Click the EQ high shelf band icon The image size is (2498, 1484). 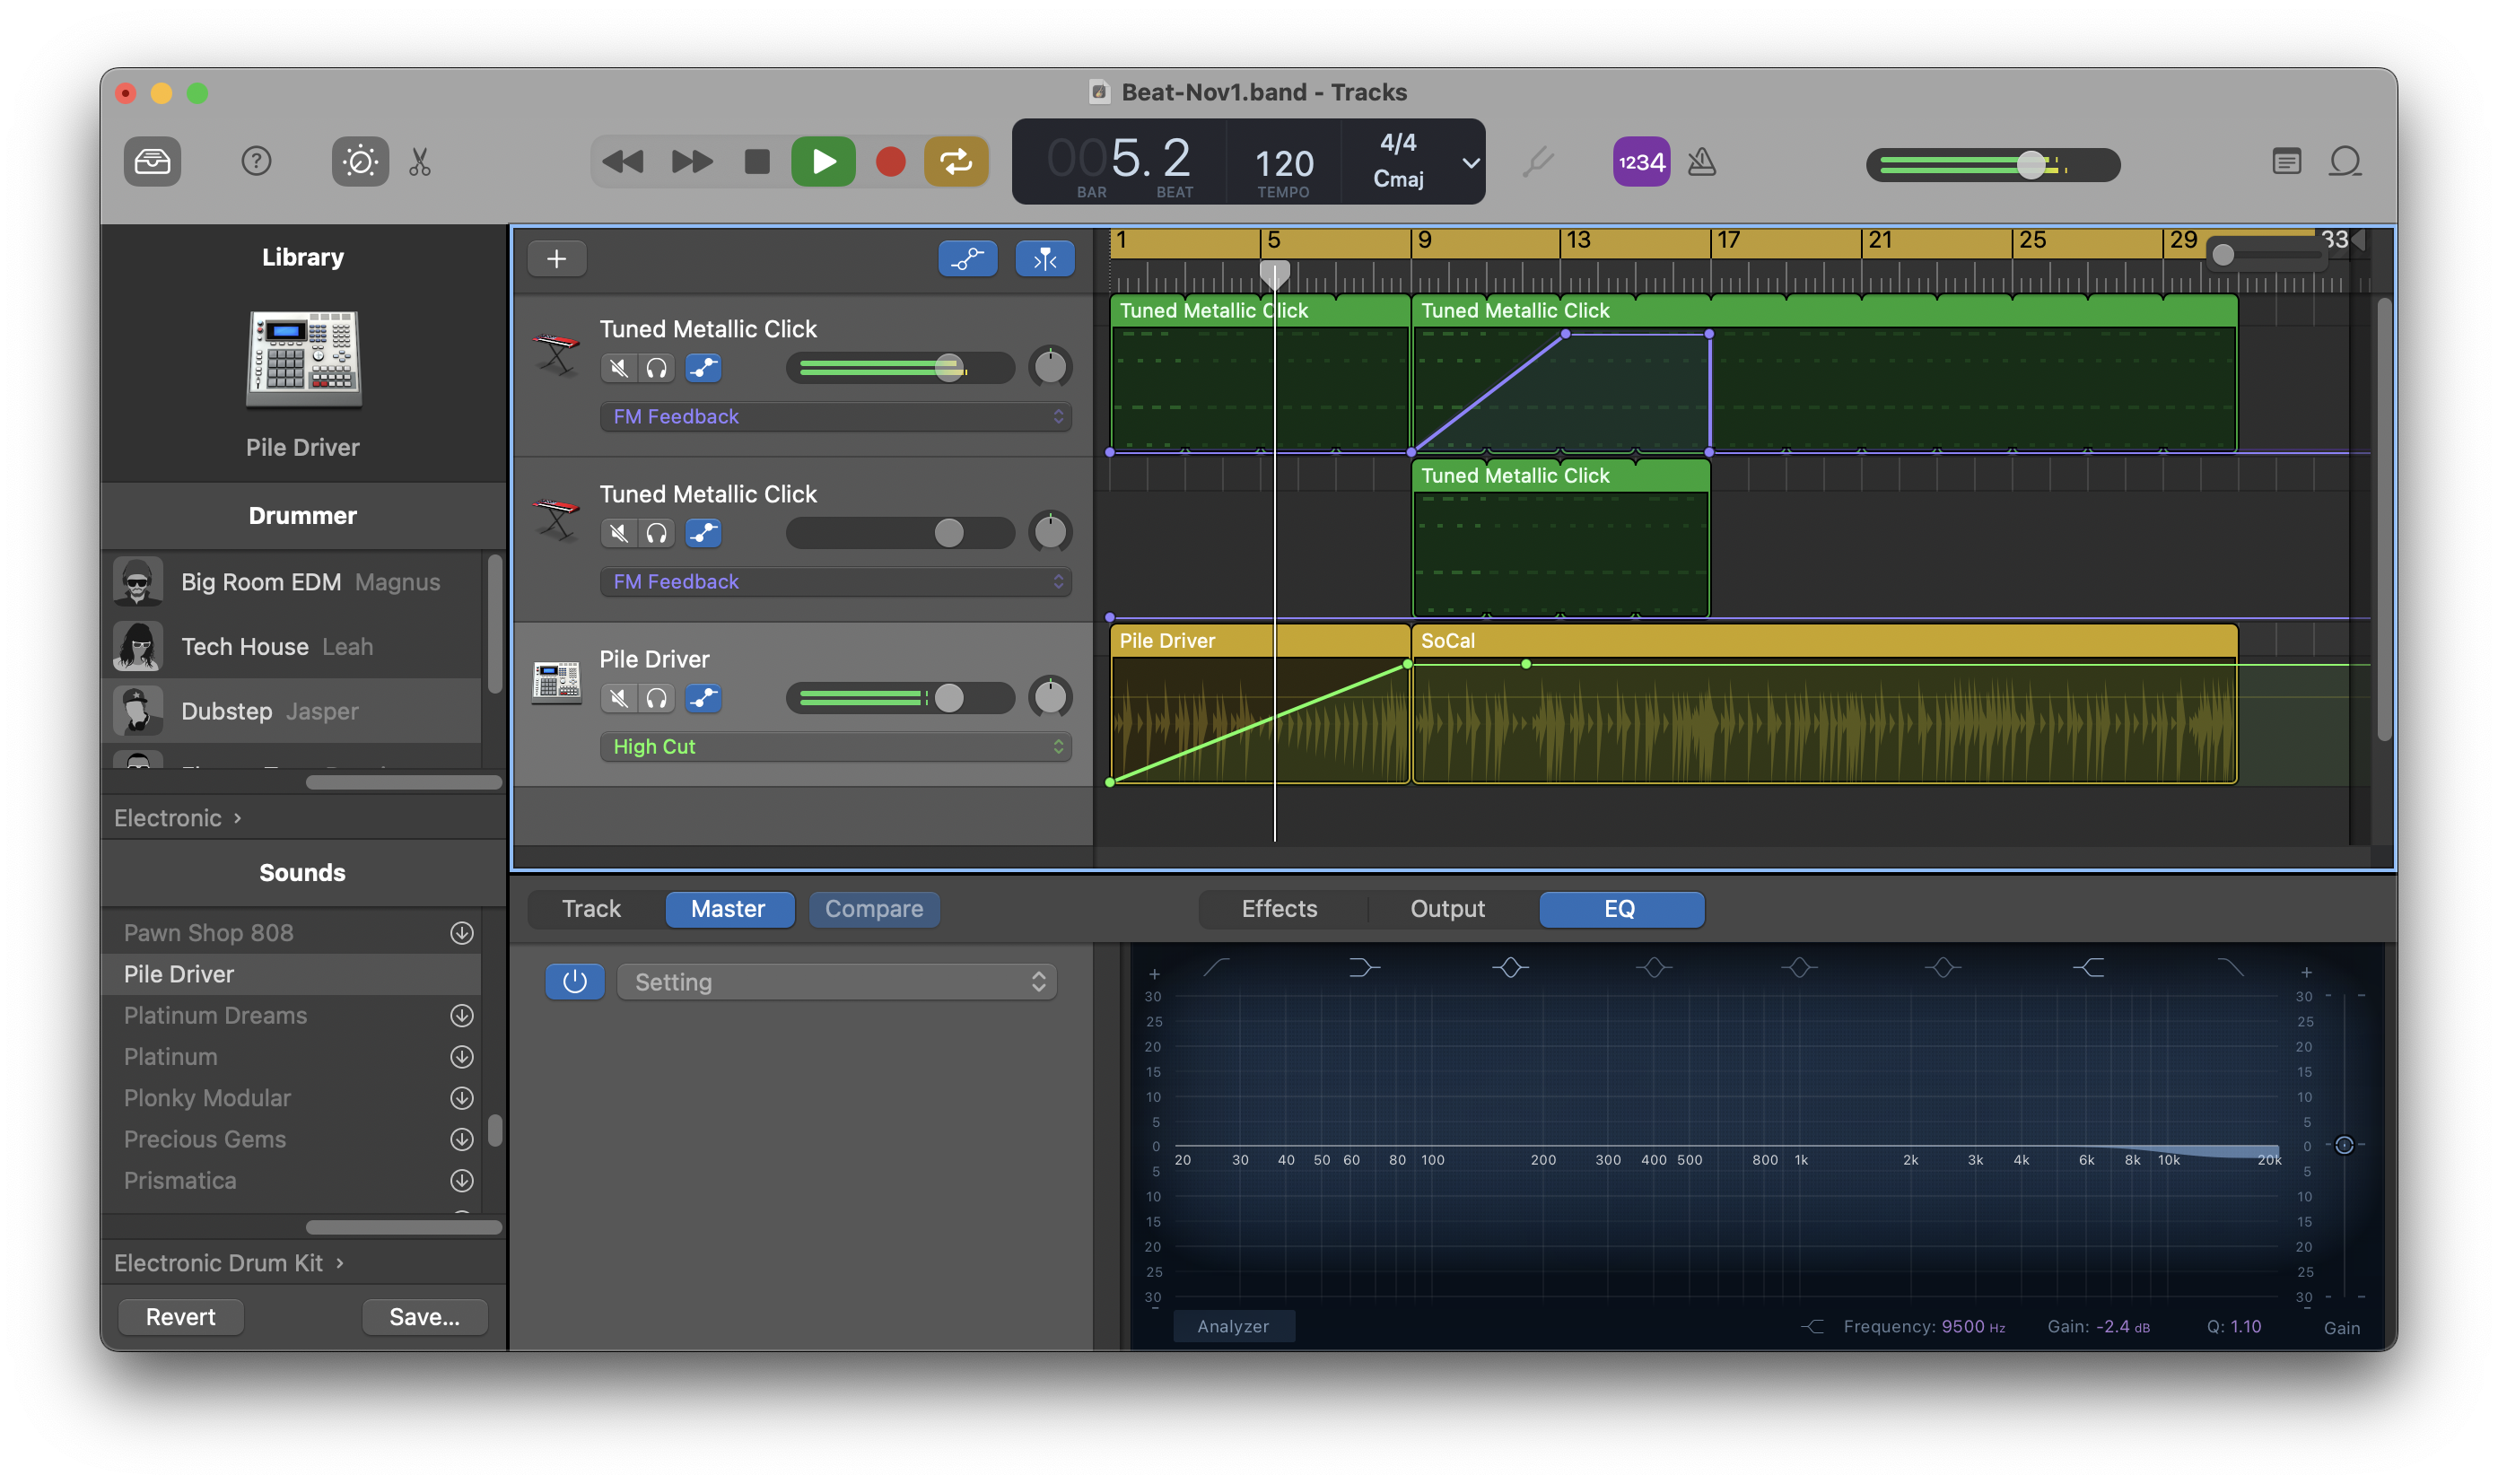pos(2087,968)
